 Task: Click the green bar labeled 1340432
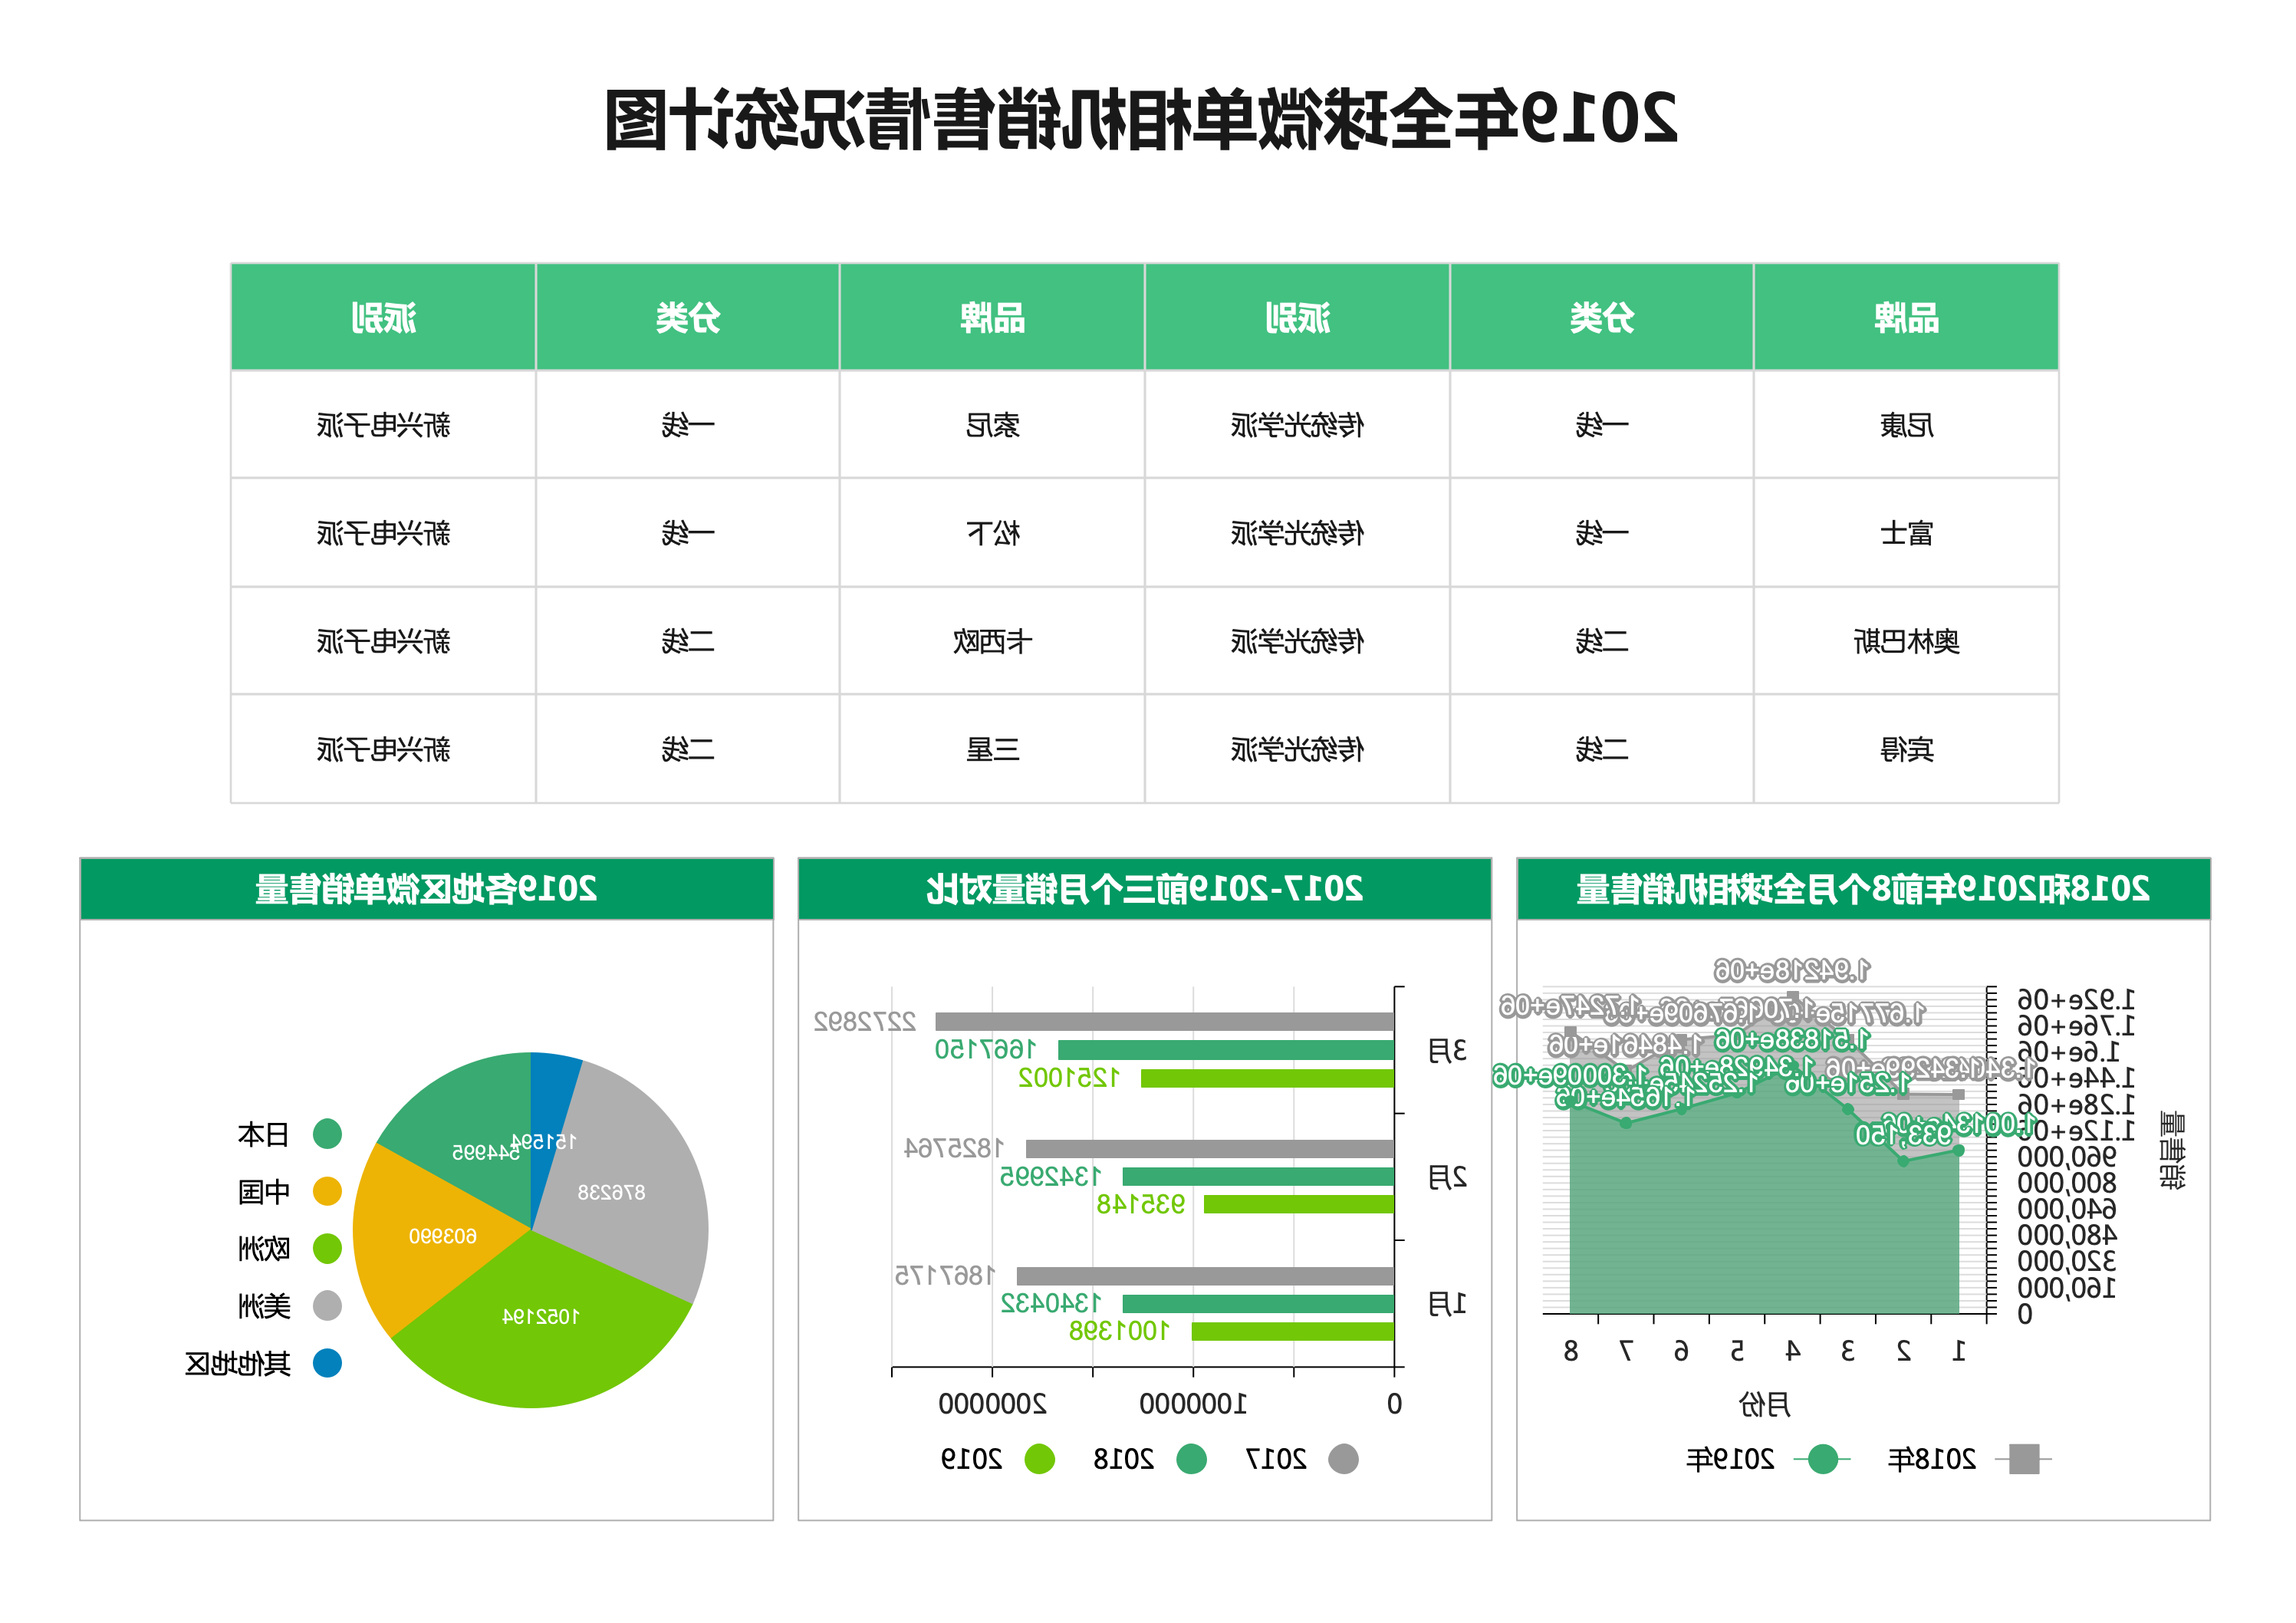point(1259,1303)
